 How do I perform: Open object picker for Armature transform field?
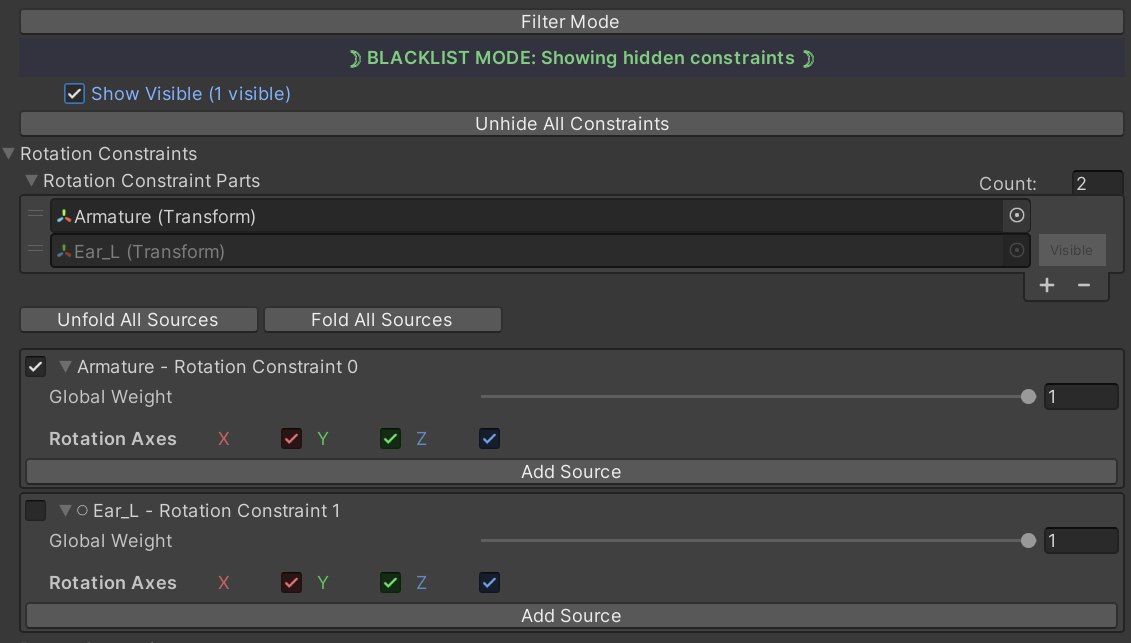1016,216
